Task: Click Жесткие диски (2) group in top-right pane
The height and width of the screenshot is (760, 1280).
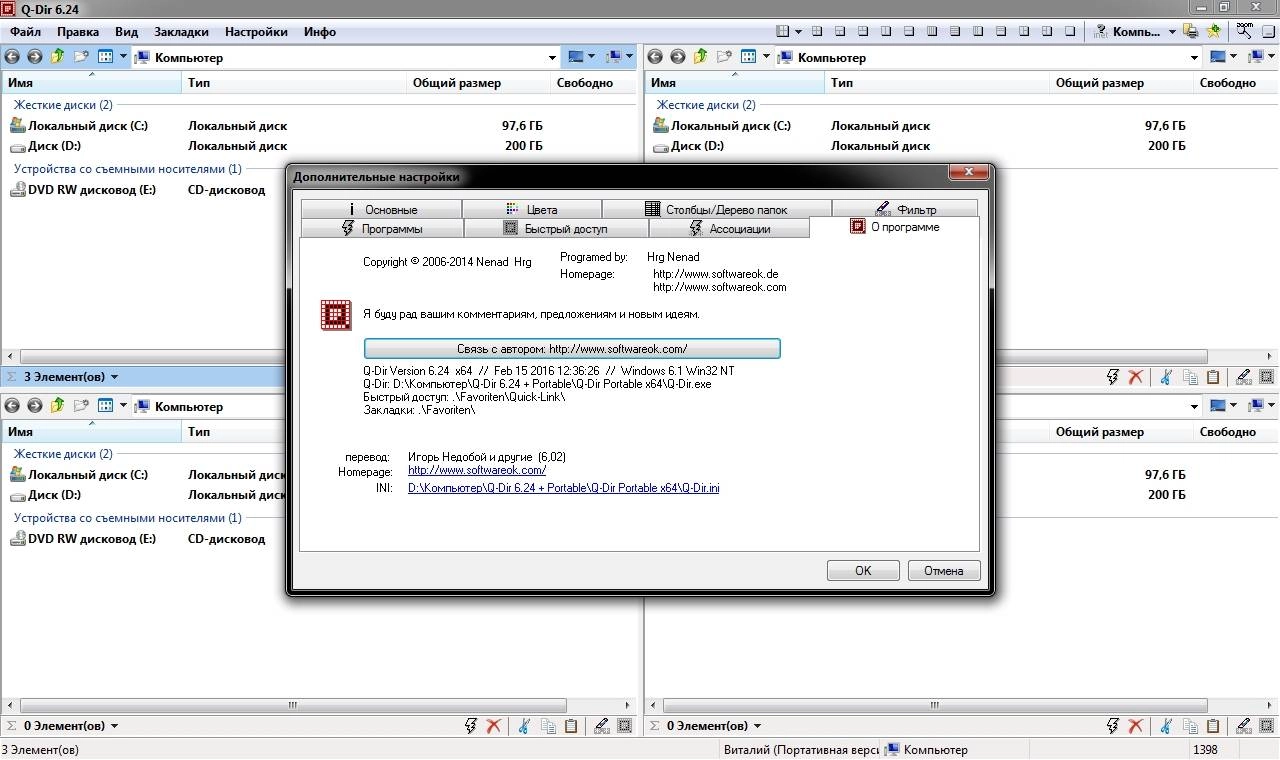Action: pyautogui.click(x=706, y=105)
